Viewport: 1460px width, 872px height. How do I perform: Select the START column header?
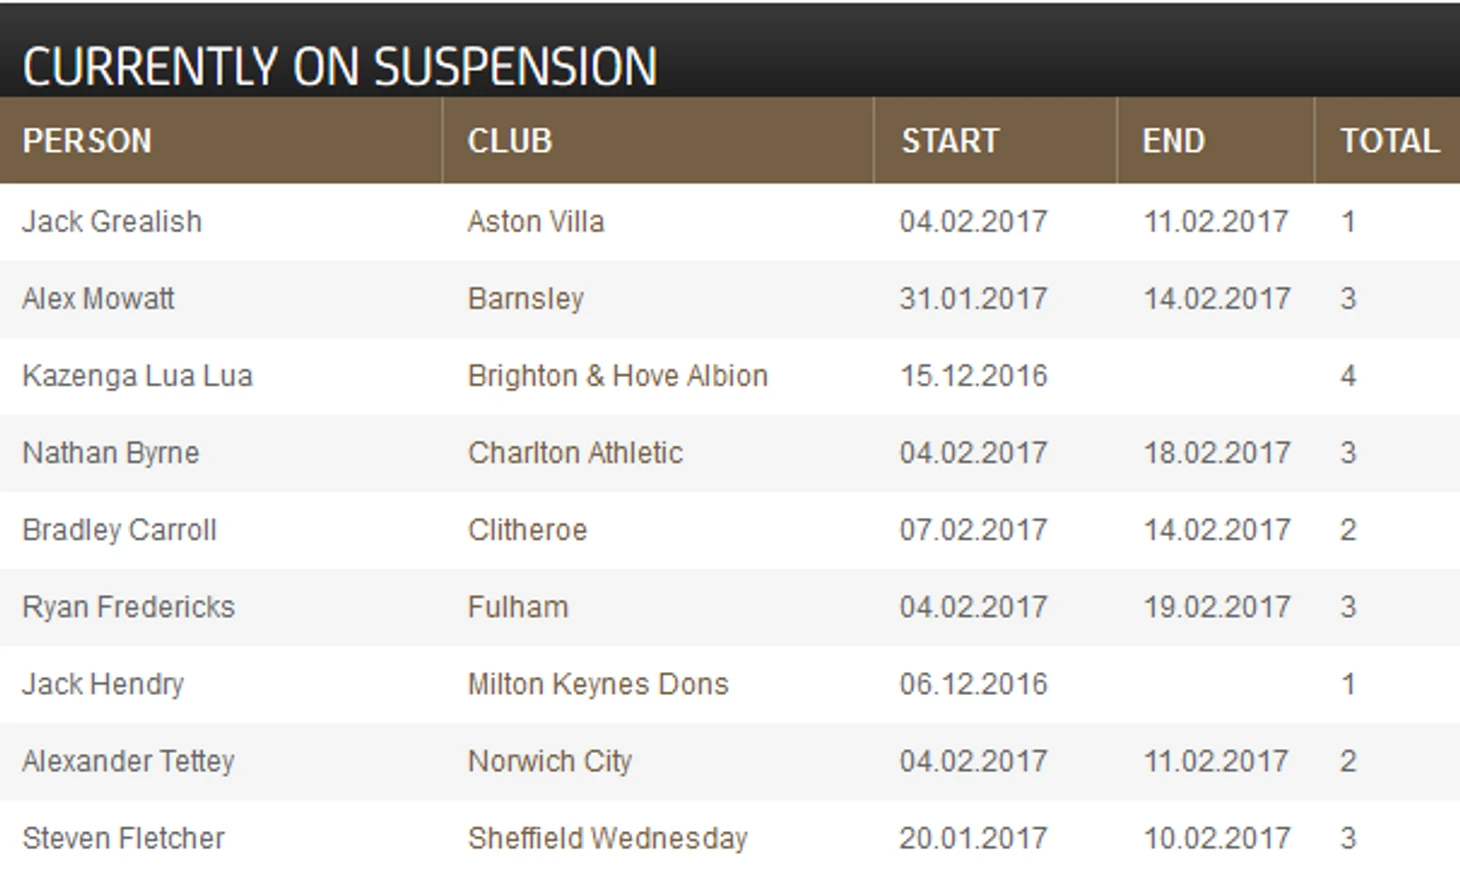tap(950, 141)
